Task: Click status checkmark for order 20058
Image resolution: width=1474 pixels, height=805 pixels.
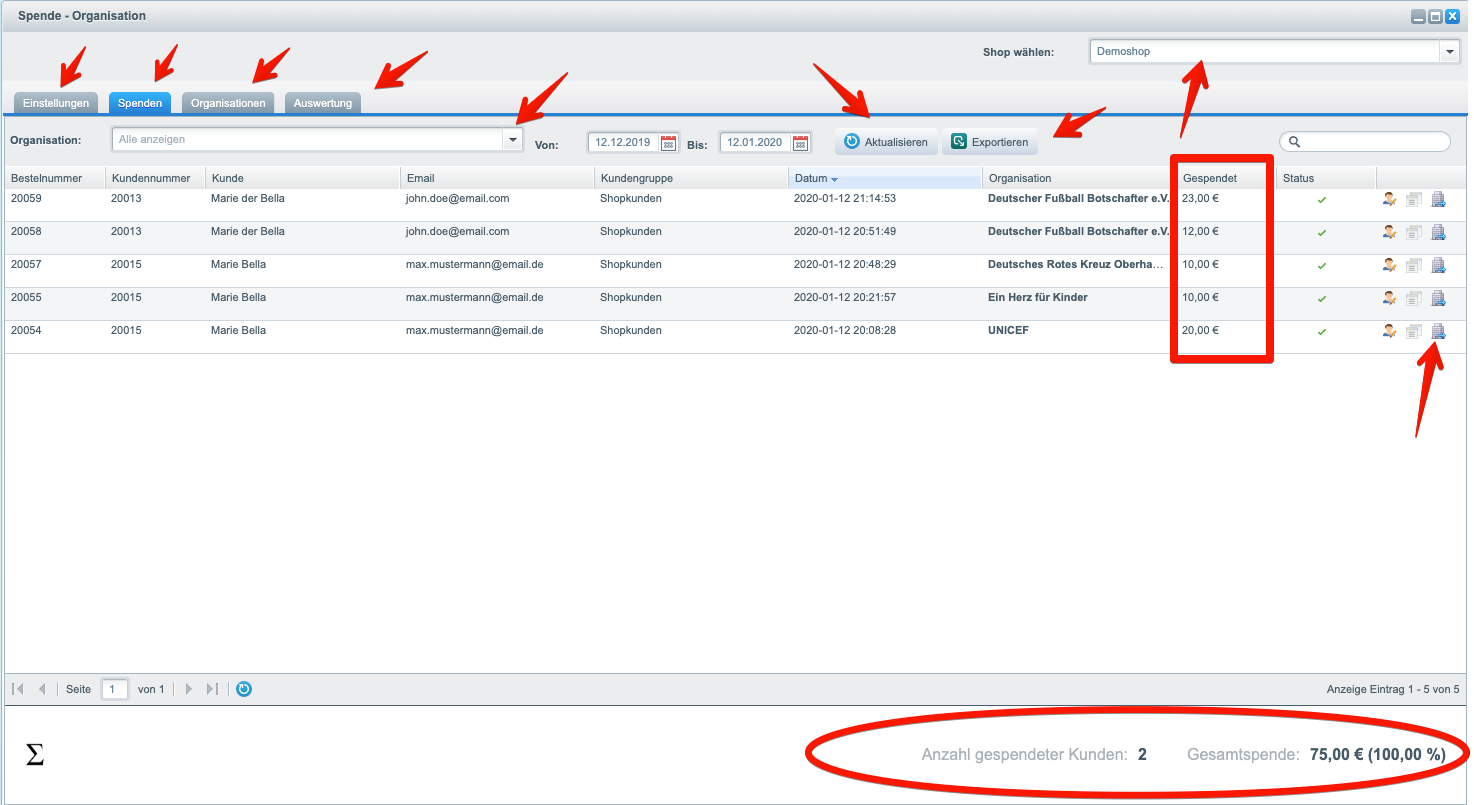Action: pos(1322,233)
